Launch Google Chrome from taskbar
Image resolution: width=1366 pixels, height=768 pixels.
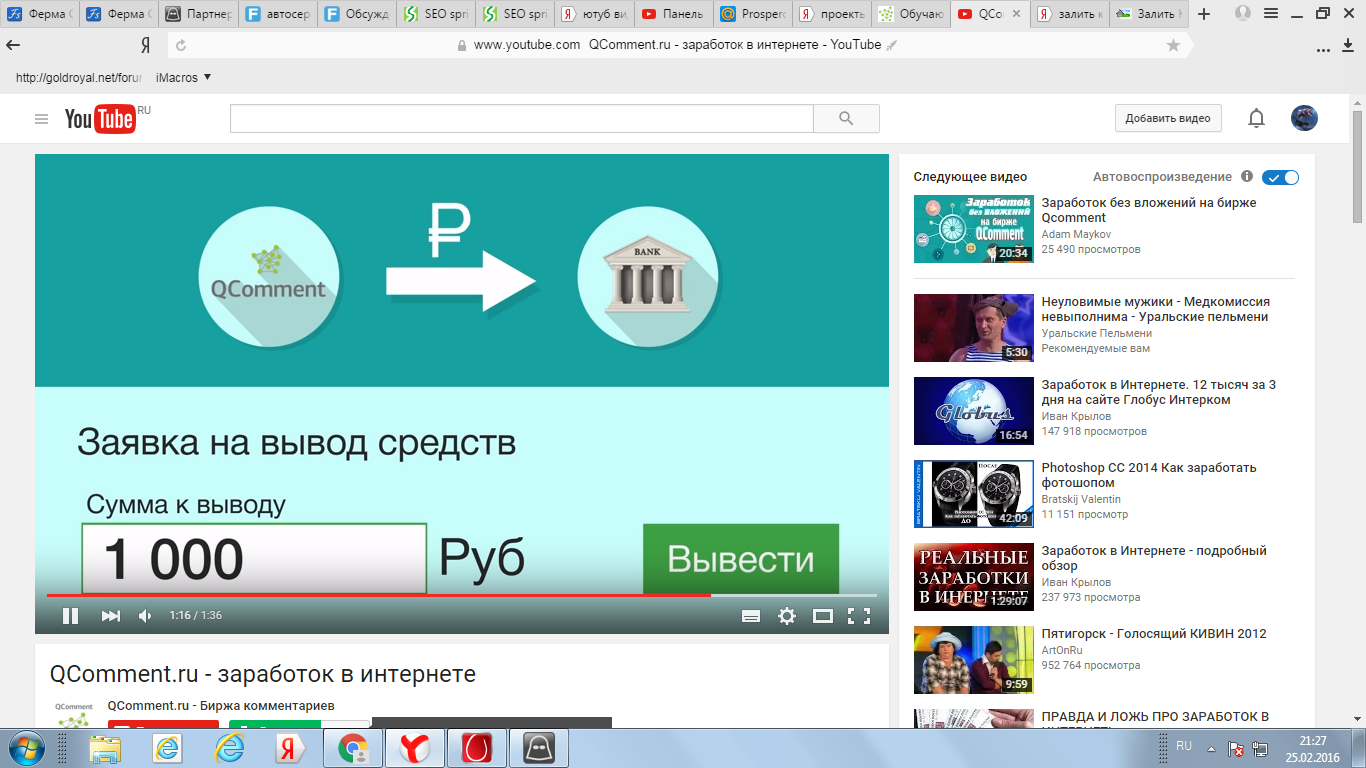pos(353,747)
